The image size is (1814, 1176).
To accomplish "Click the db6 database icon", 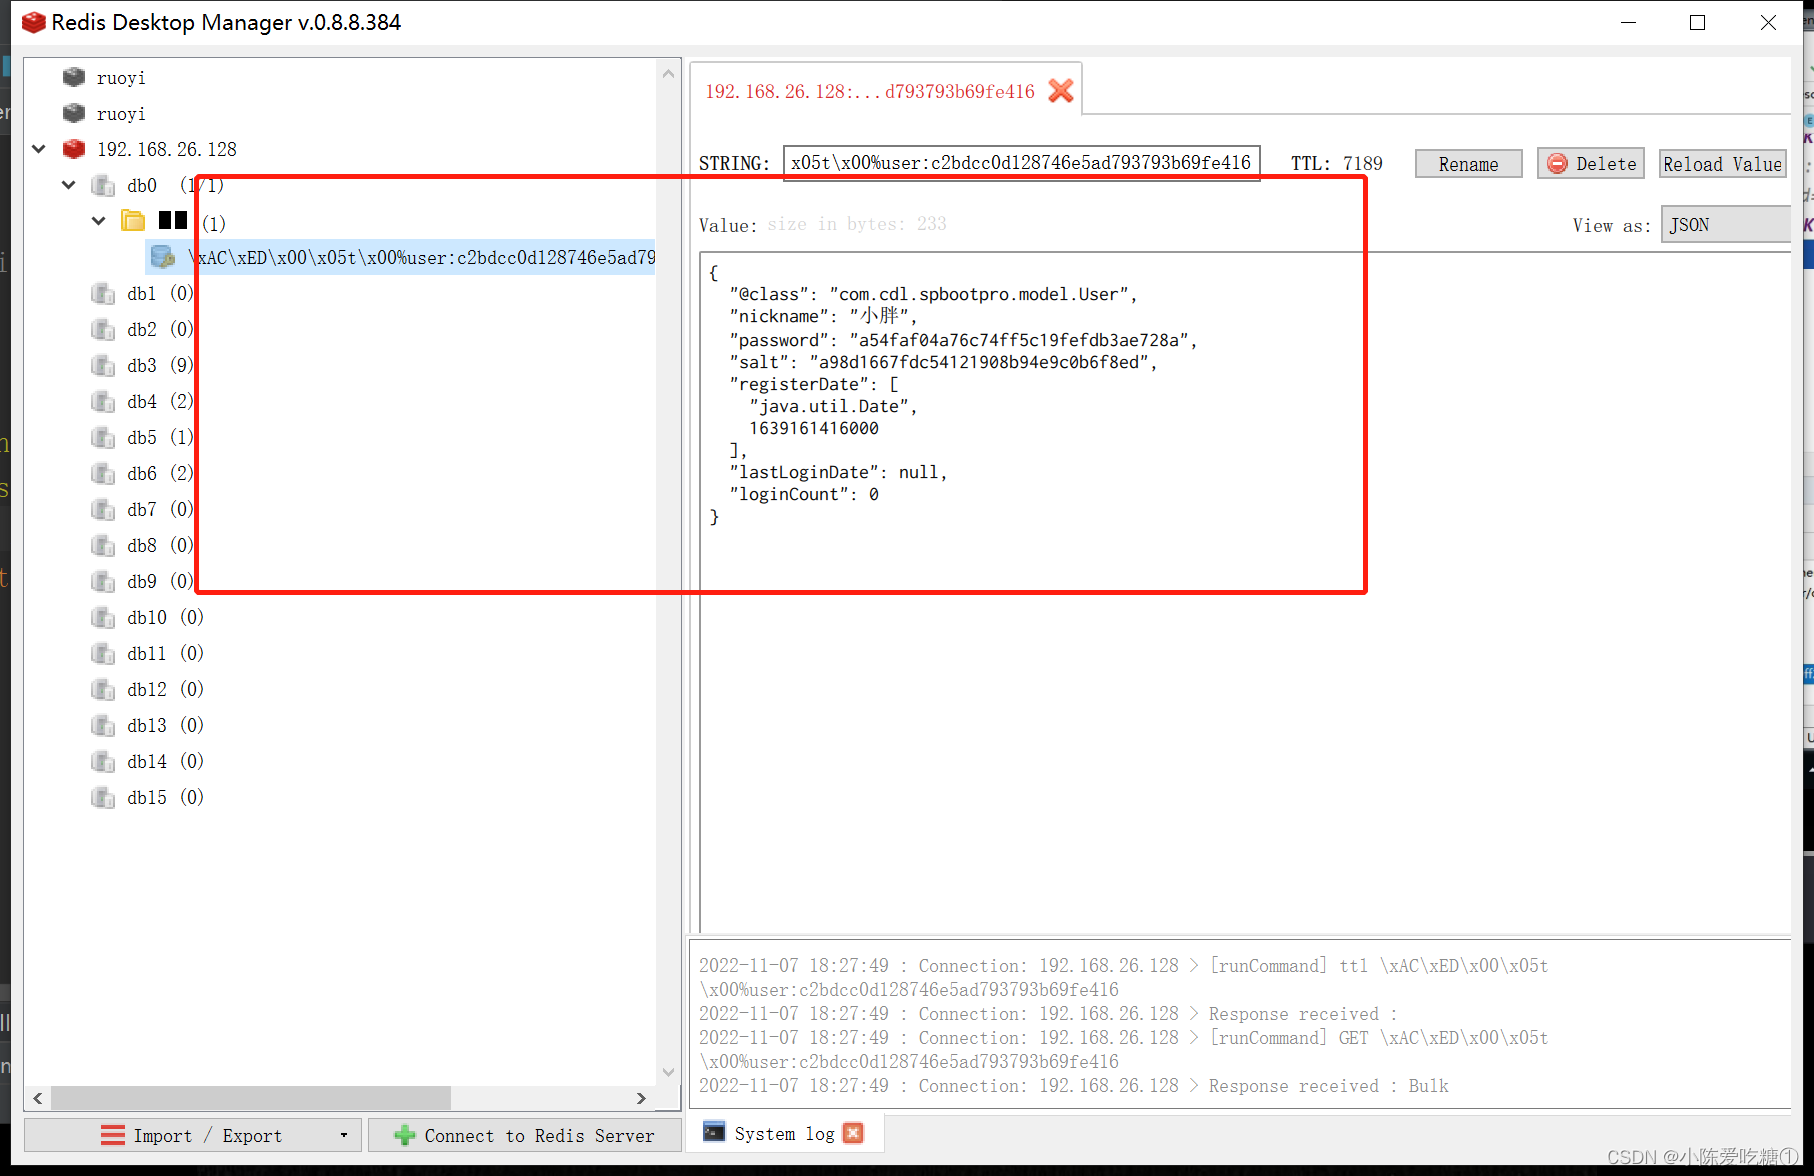I will 102,473.
